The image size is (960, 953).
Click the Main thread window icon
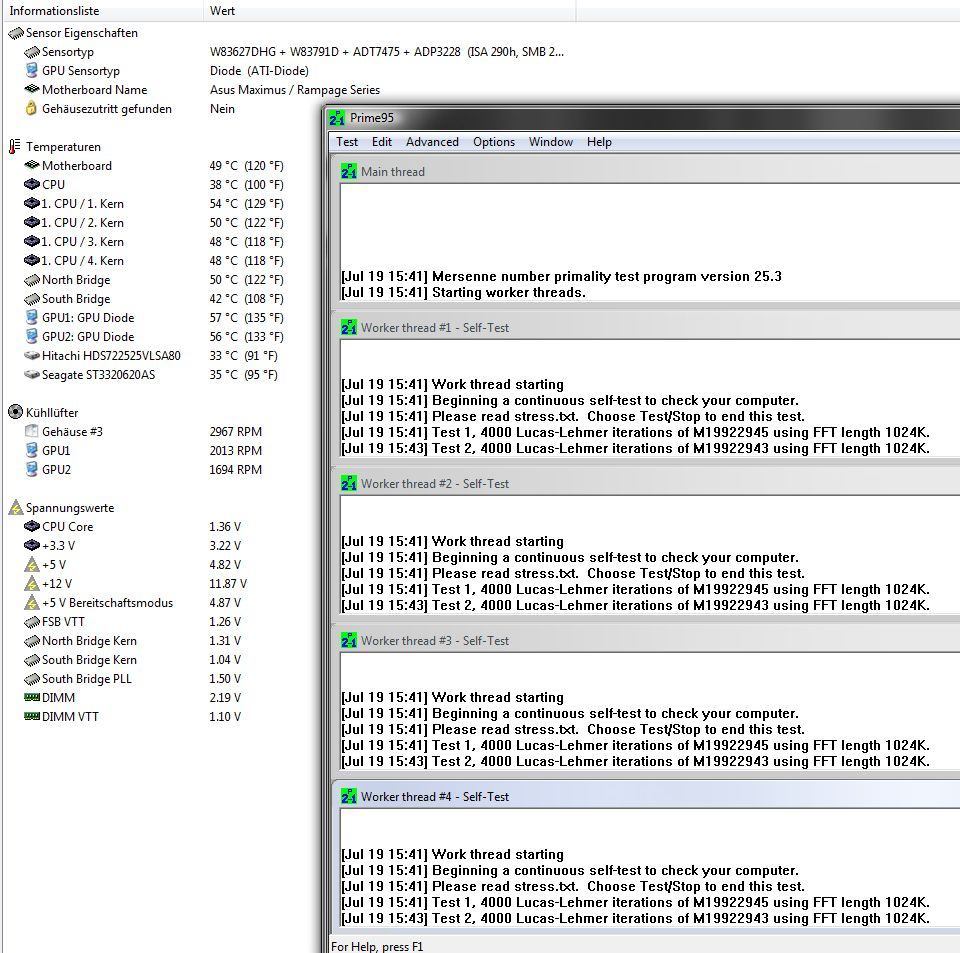coord(348,171)
